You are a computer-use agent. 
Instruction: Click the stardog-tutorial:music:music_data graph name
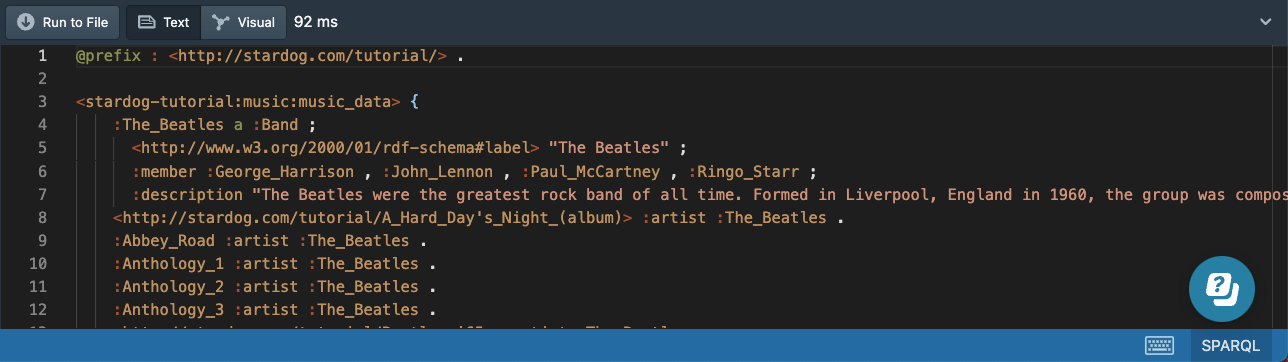(239, 102)
